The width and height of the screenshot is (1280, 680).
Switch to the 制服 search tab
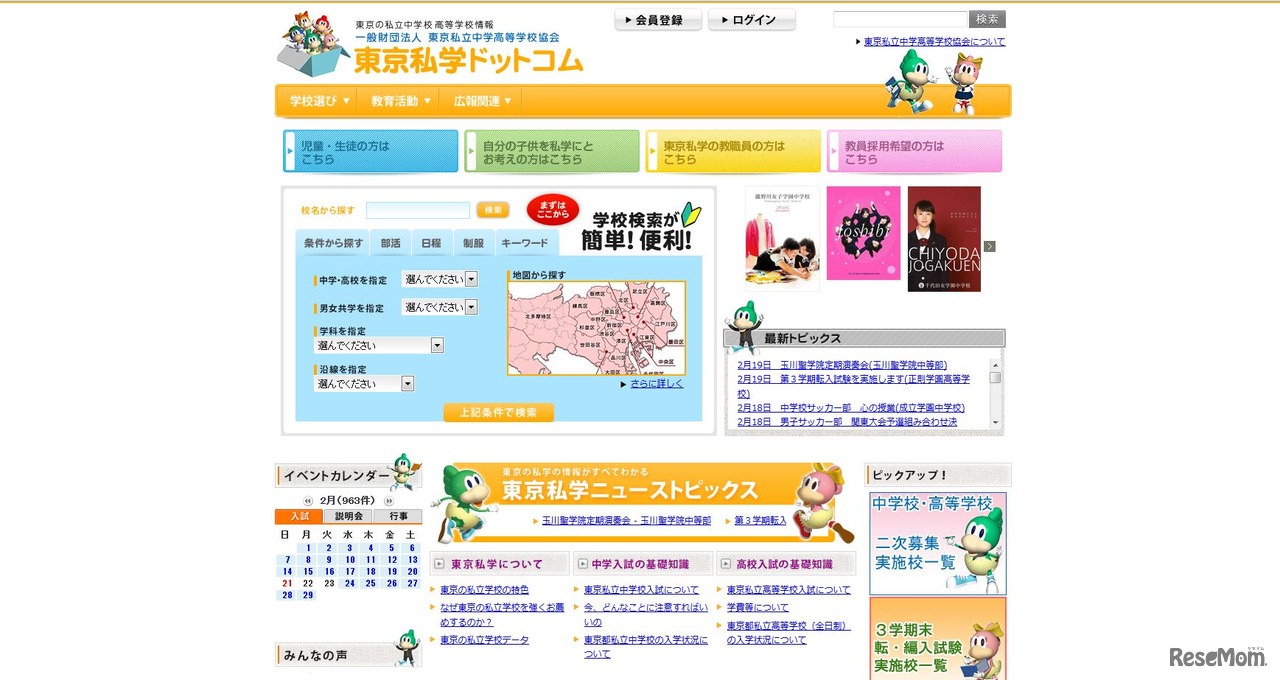coord(472,243)
